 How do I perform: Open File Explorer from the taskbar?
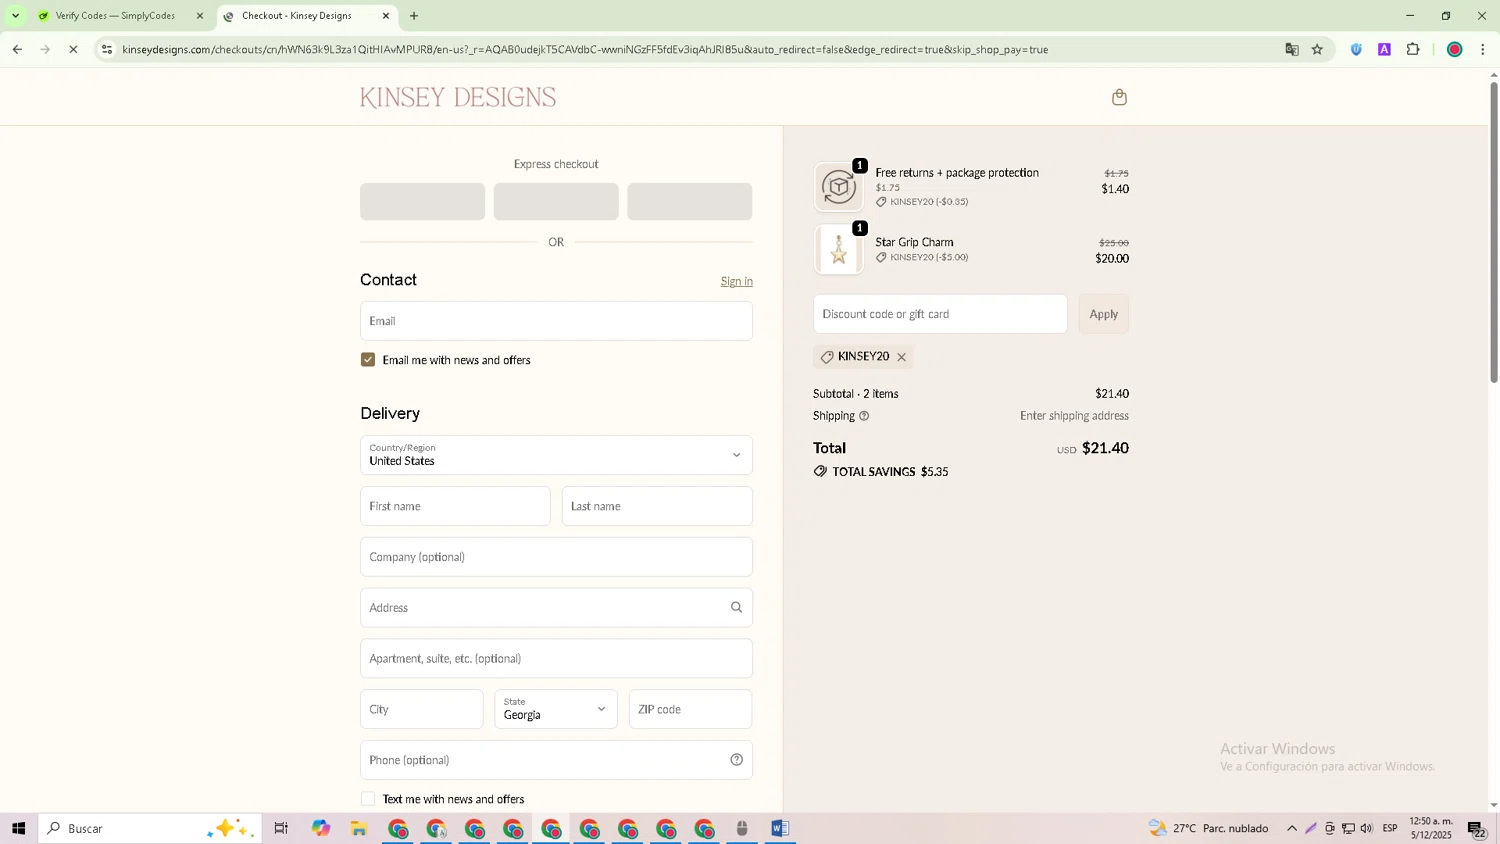(358, 828)
